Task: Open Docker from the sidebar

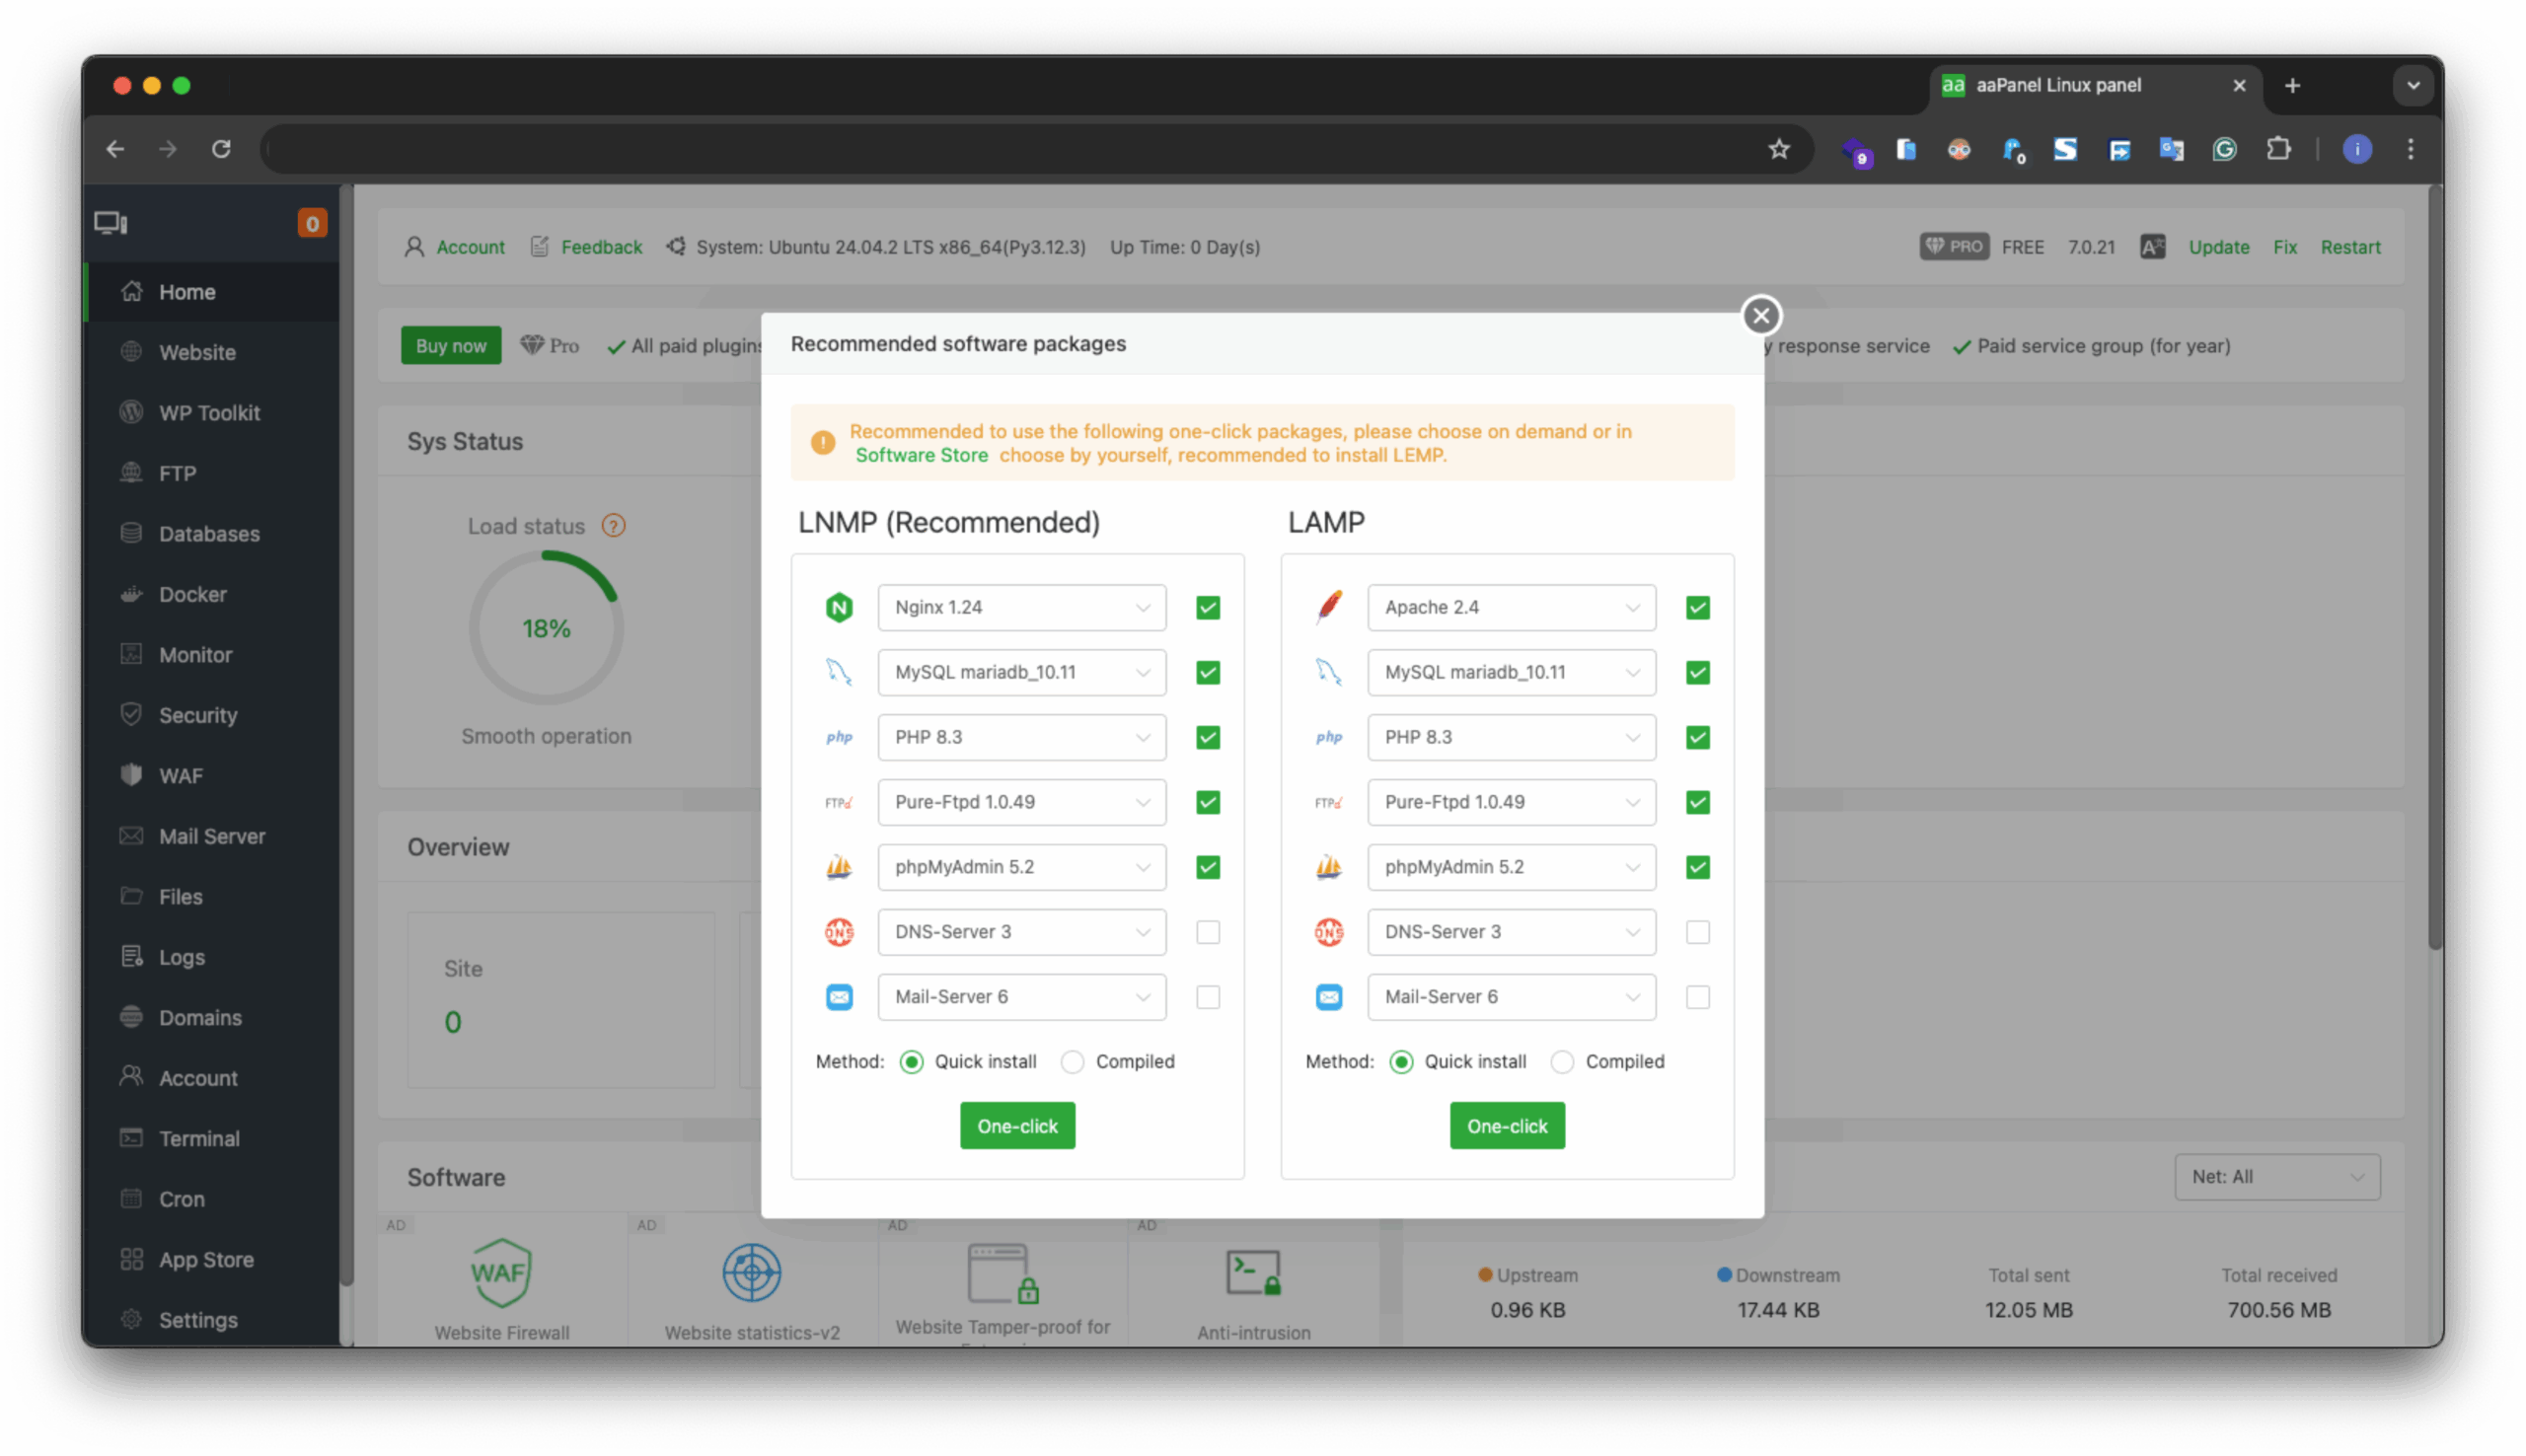Action: click(192, 594)
